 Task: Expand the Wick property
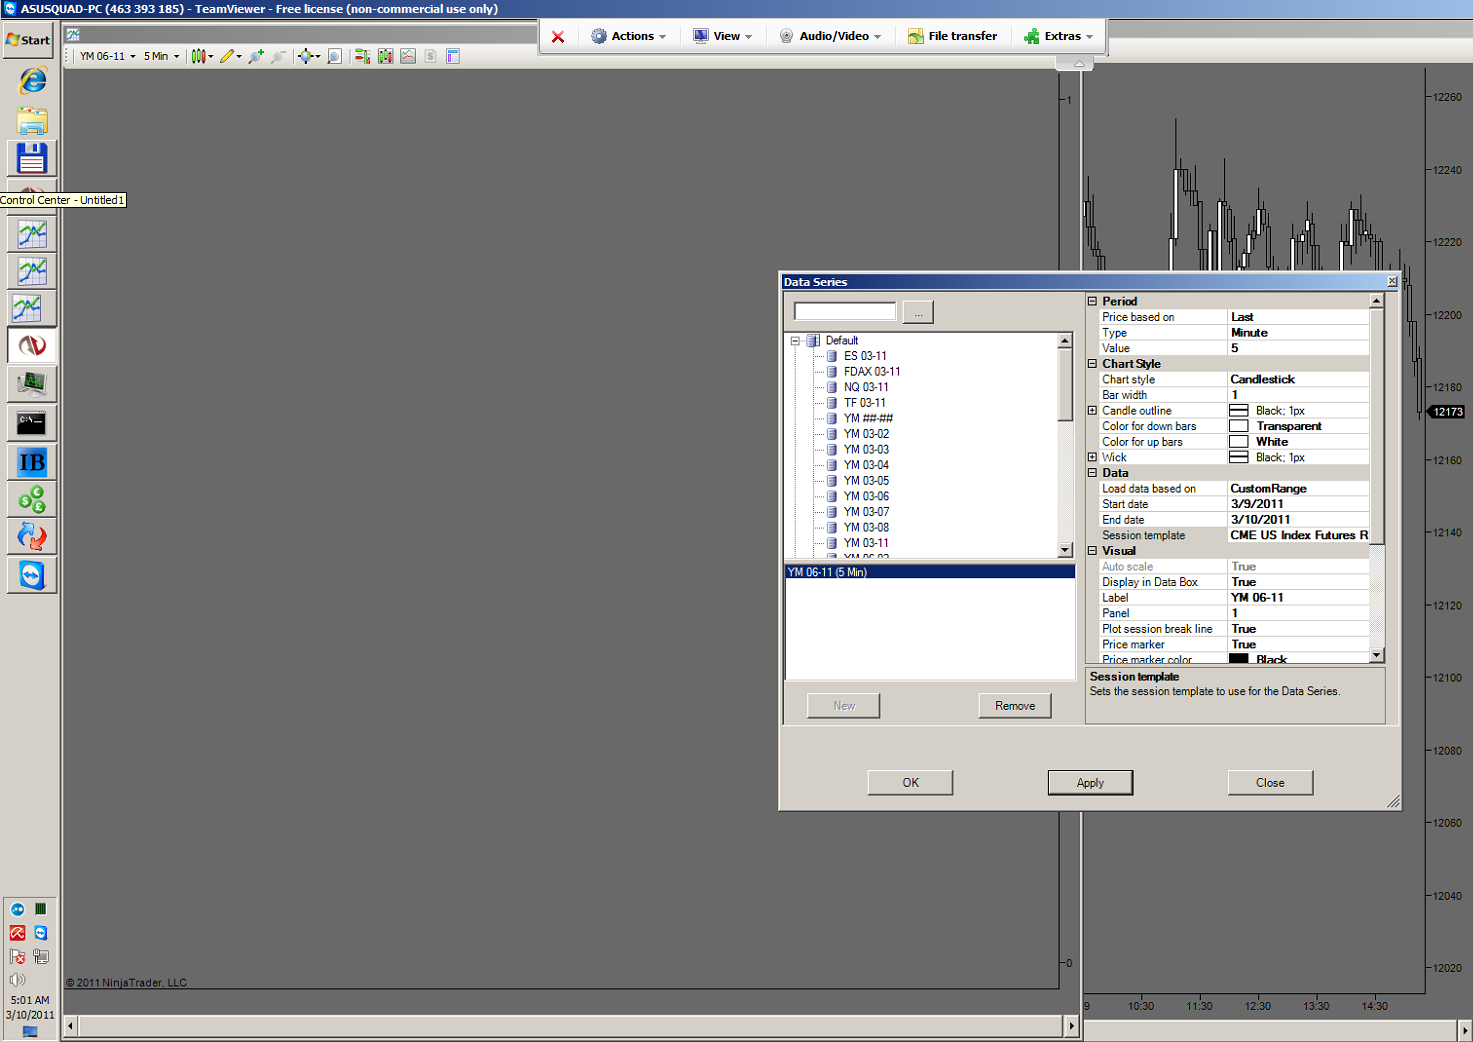click(x=1092, y=457)
